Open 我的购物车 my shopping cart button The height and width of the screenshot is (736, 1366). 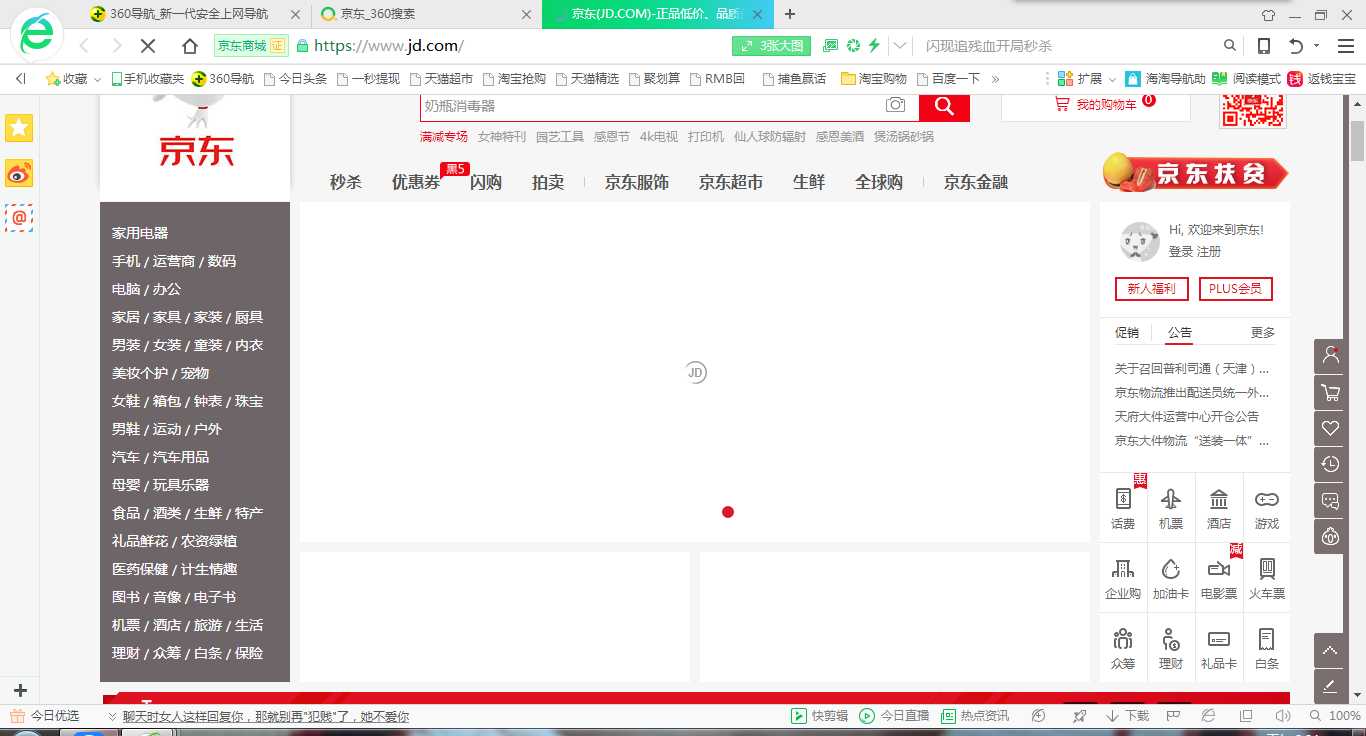click(1096, 105)
